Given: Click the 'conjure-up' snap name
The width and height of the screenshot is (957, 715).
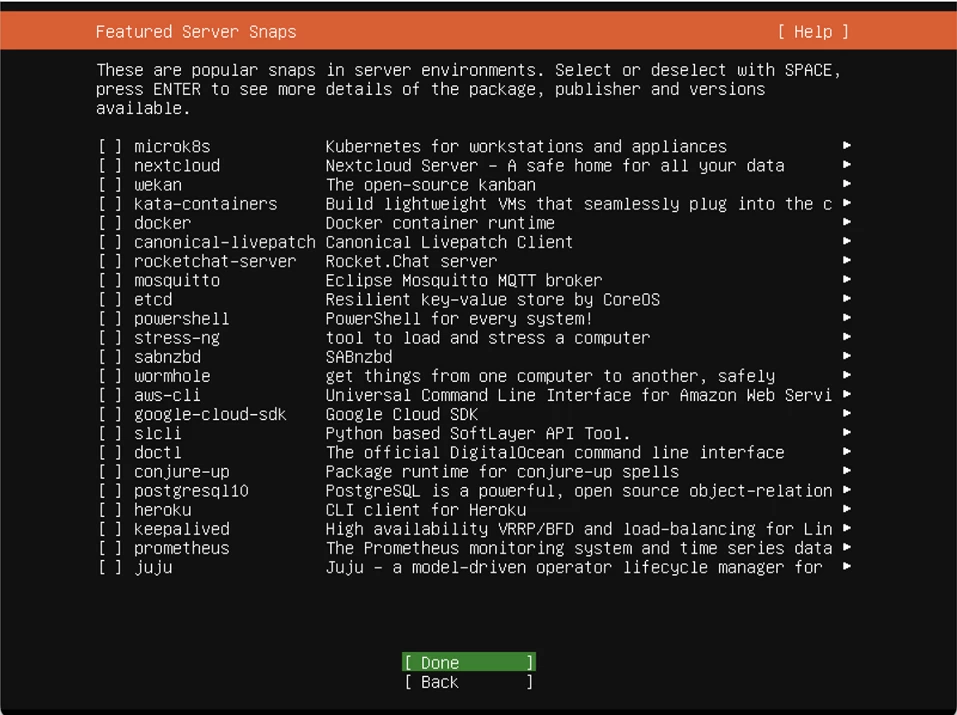Looking at the screenshot, I should pos(182,472).
